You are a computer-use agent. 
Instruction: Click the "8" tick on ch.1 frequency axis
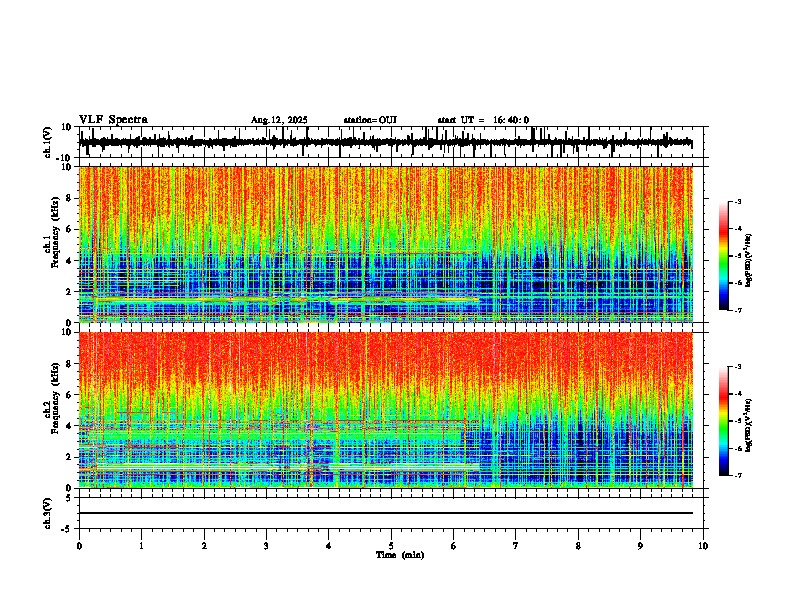pyautogui.click(x=69, y=198)
